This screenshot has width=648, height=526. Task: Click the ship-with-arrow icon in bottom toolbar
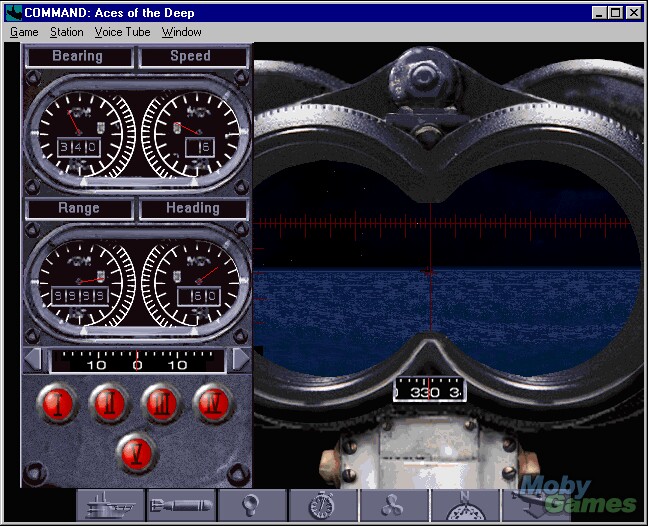[536, 505]
